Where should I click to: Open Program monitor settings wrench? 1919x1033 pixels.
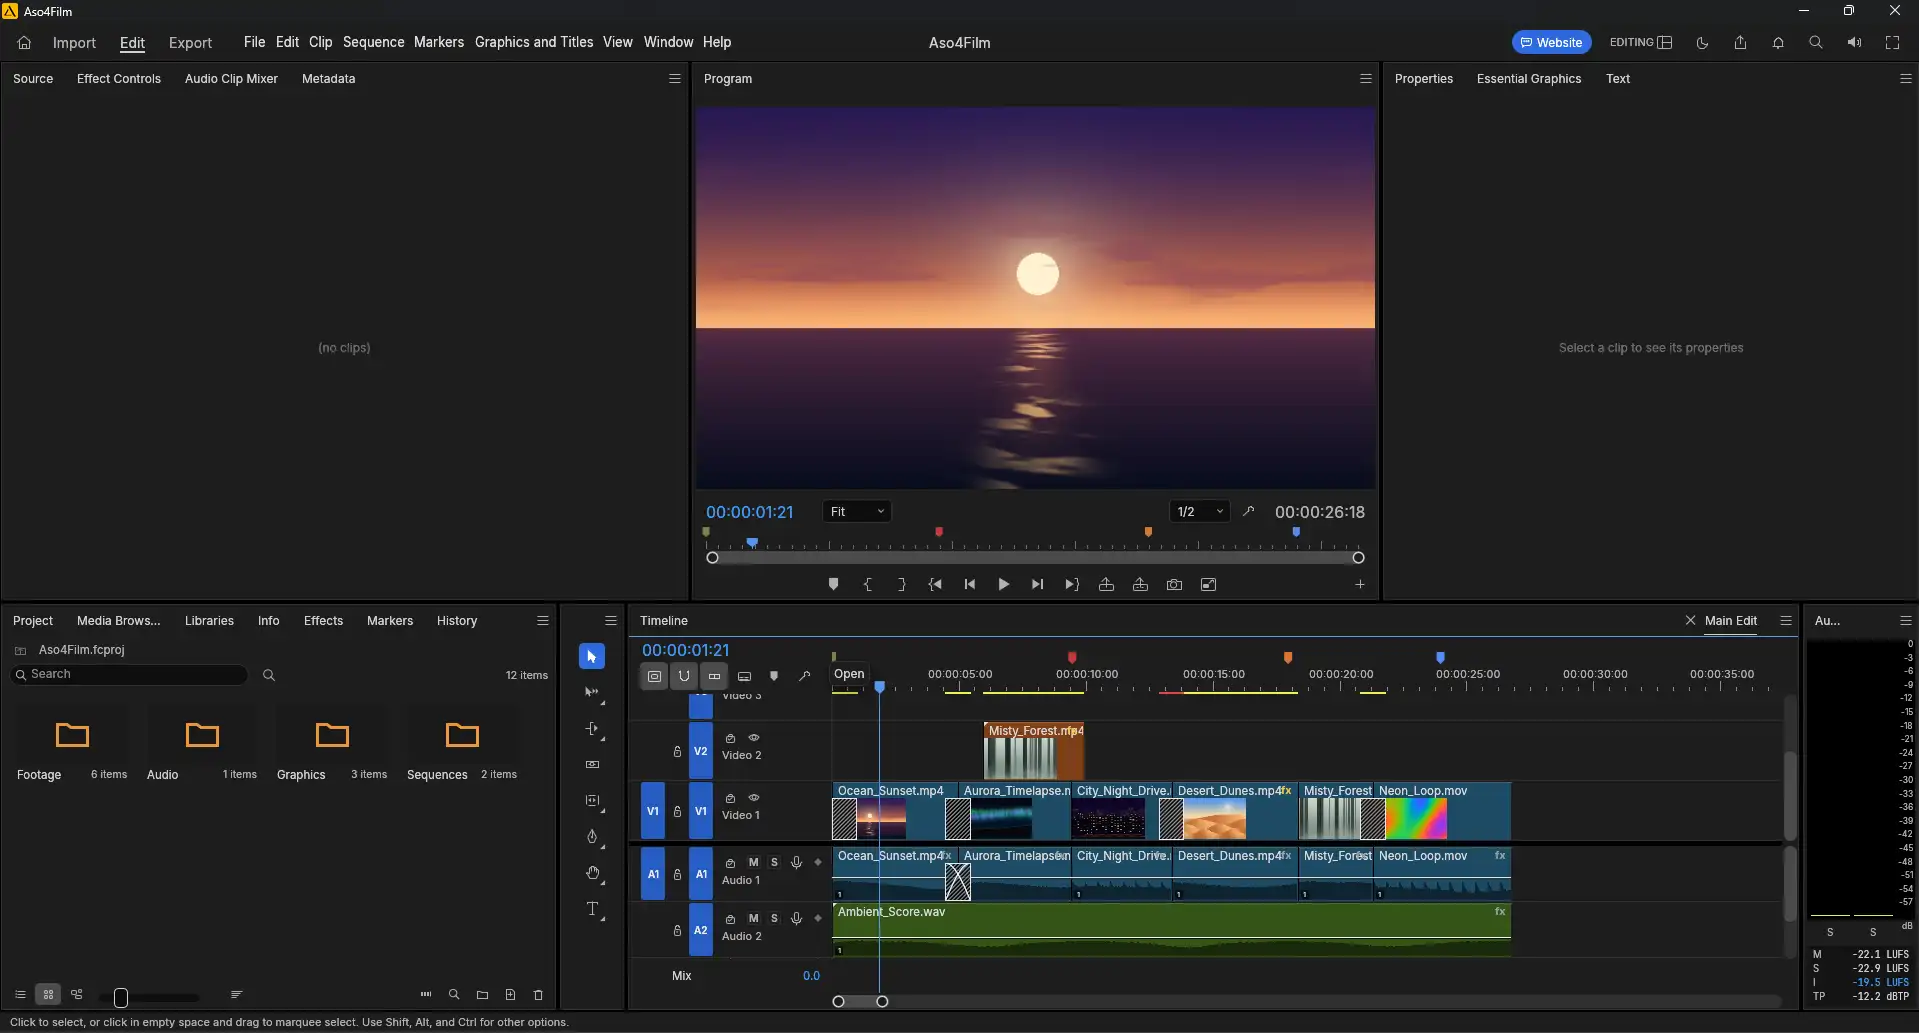(x=1248, y=511)
